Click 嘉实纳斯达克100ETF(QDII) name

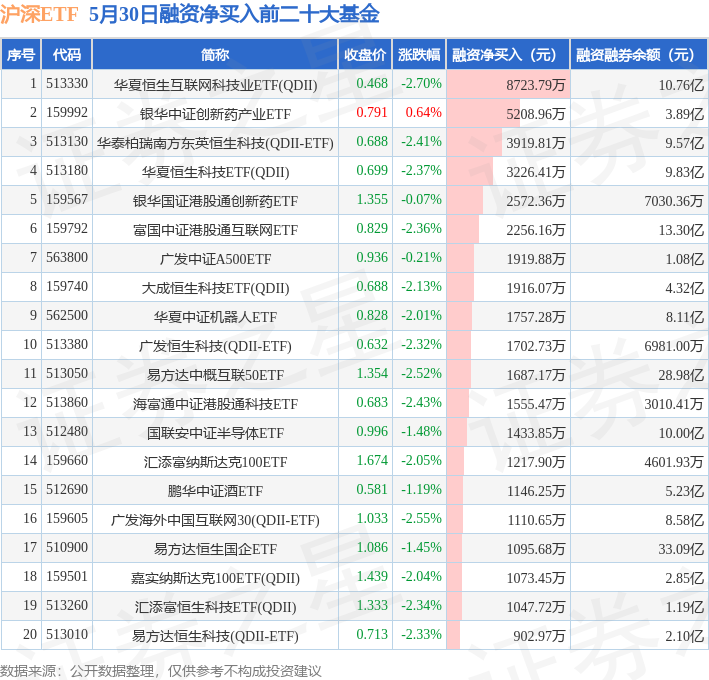pyautogui.click(x=215, y=577)
